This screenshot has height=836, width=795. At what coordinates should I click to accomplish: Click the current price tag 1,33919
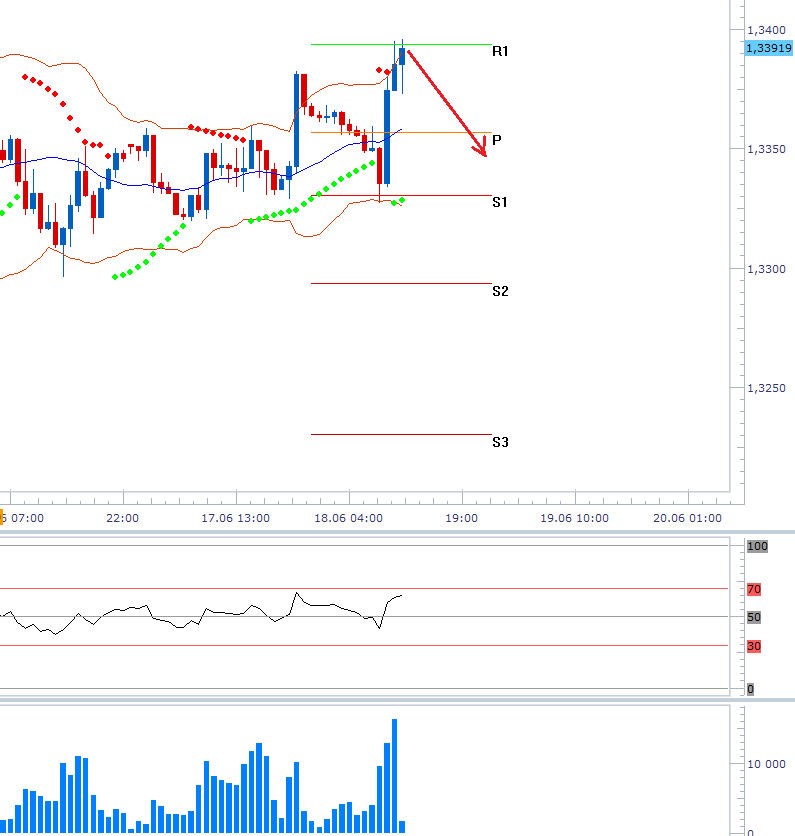pos(768,49)
